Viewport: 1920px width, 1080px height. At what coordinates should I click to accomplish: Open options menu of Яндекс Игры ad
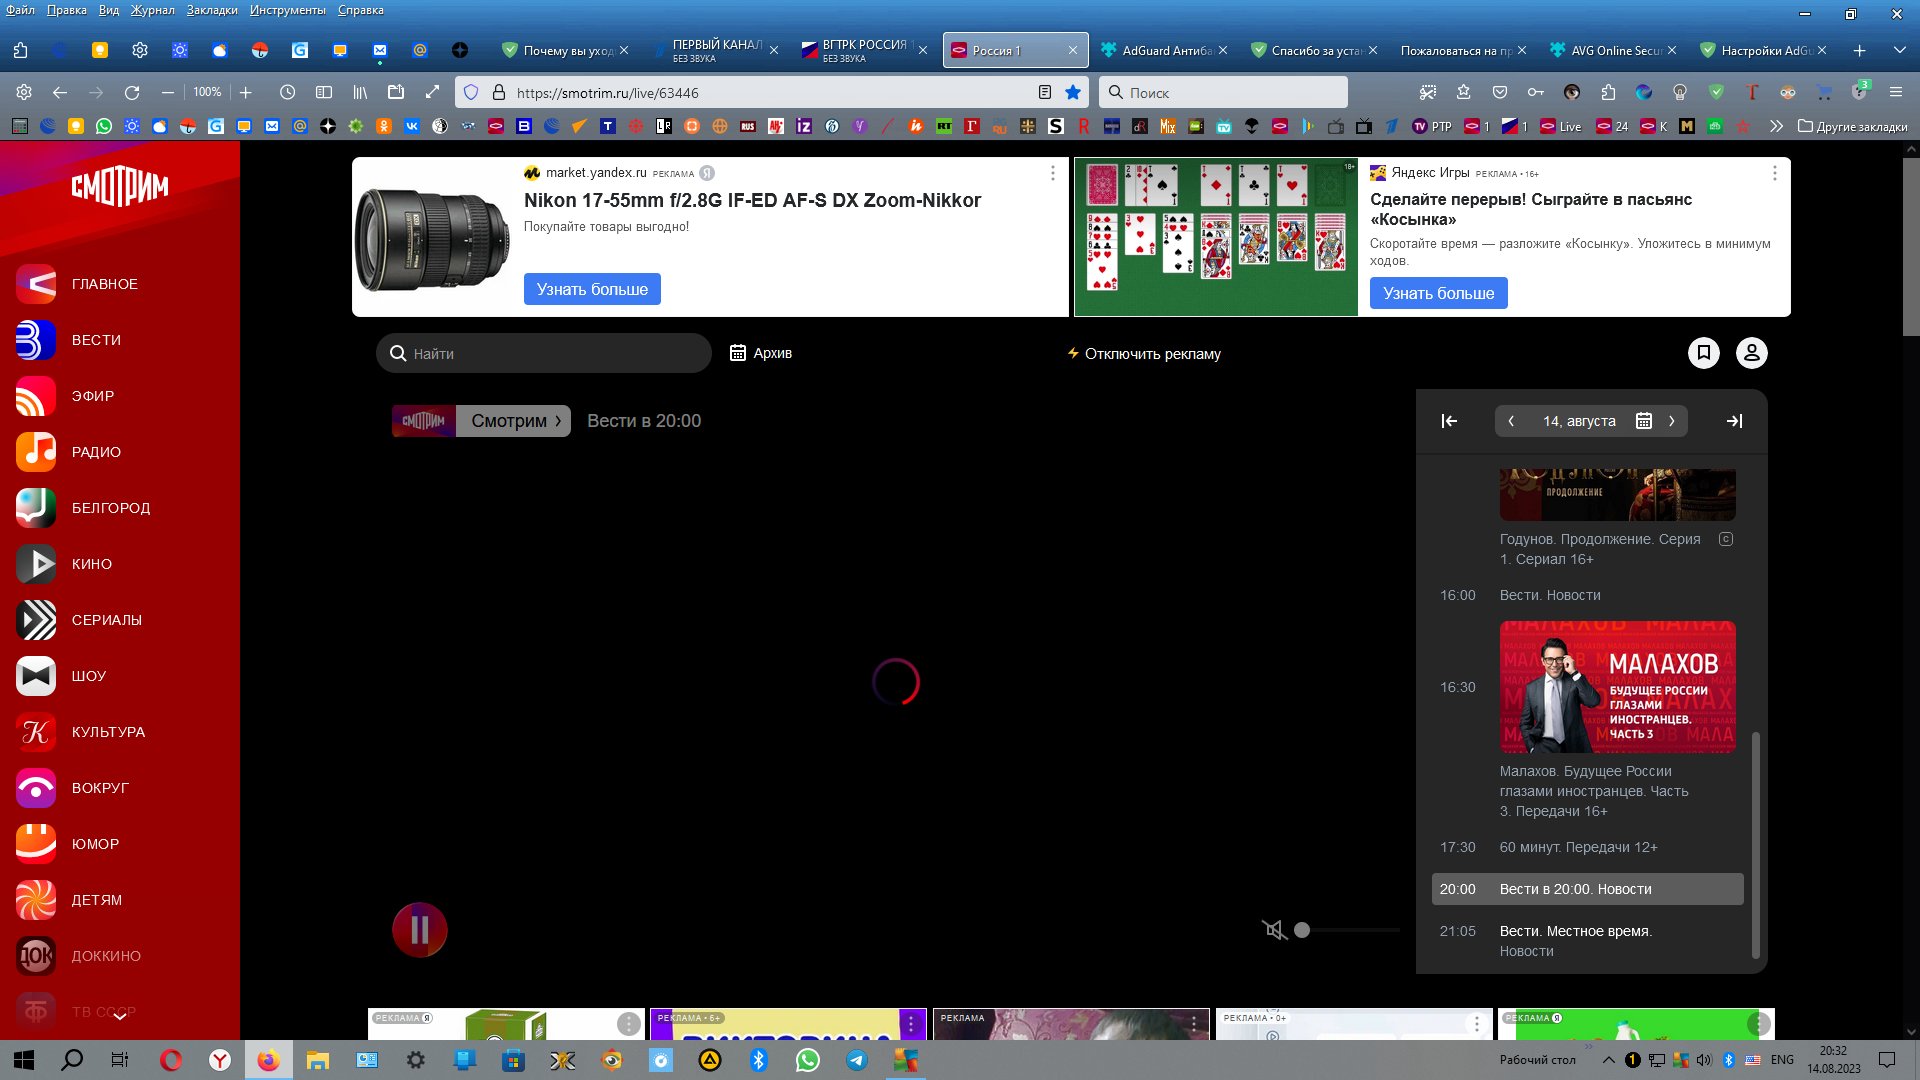(1775, 173)
